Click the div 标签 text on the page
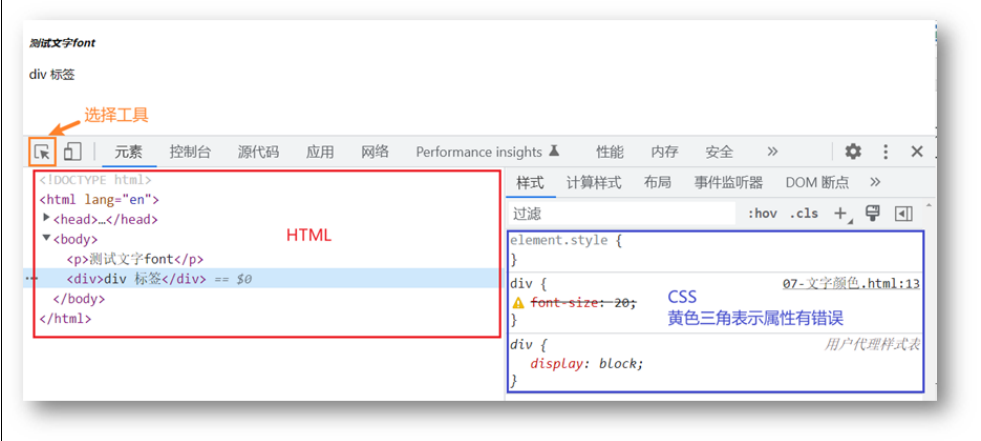This screenshot has width=981, height=441. [52, 74]
